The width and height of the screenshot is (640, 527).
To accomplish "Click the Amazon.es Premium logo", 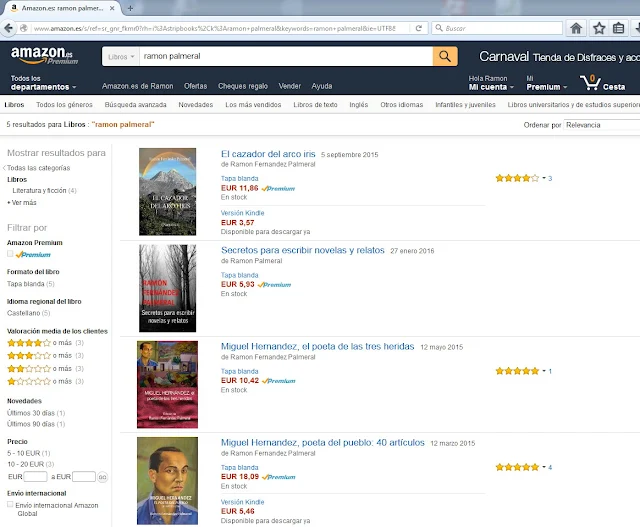I will [x=44, y=55].
